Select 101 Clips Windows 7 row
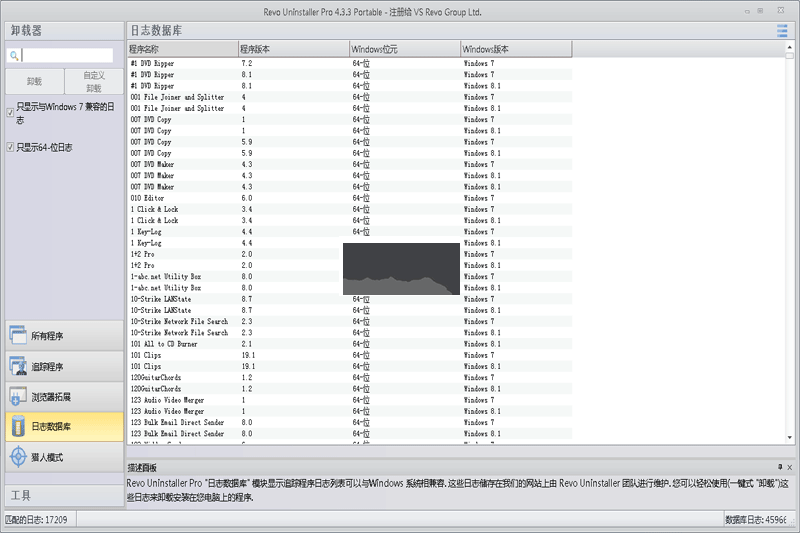The height and width of the screenshot is (533, 800). pos(350,355)
